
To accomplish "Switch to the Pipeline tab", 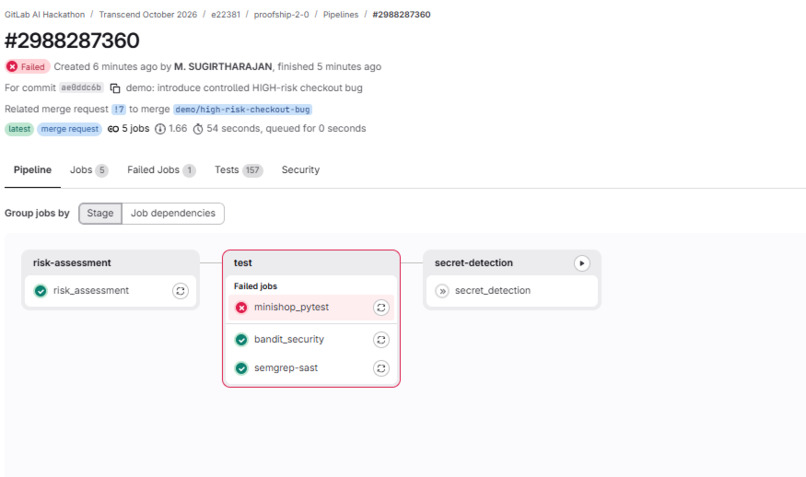I will 32,170.
